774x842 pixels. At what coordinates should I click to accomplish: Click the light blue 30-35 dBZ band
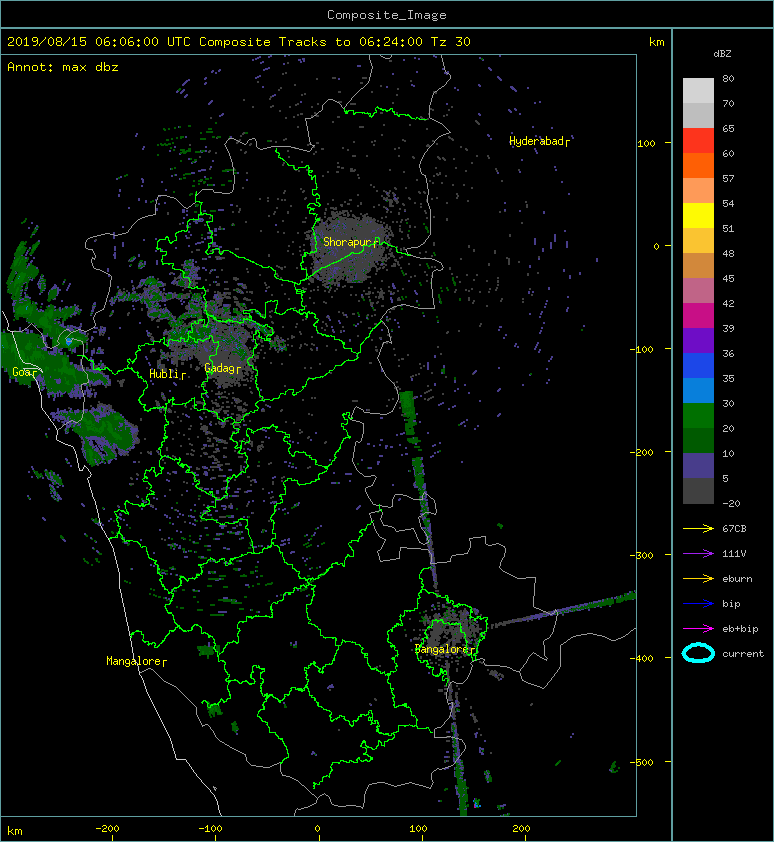click(698, 391)
